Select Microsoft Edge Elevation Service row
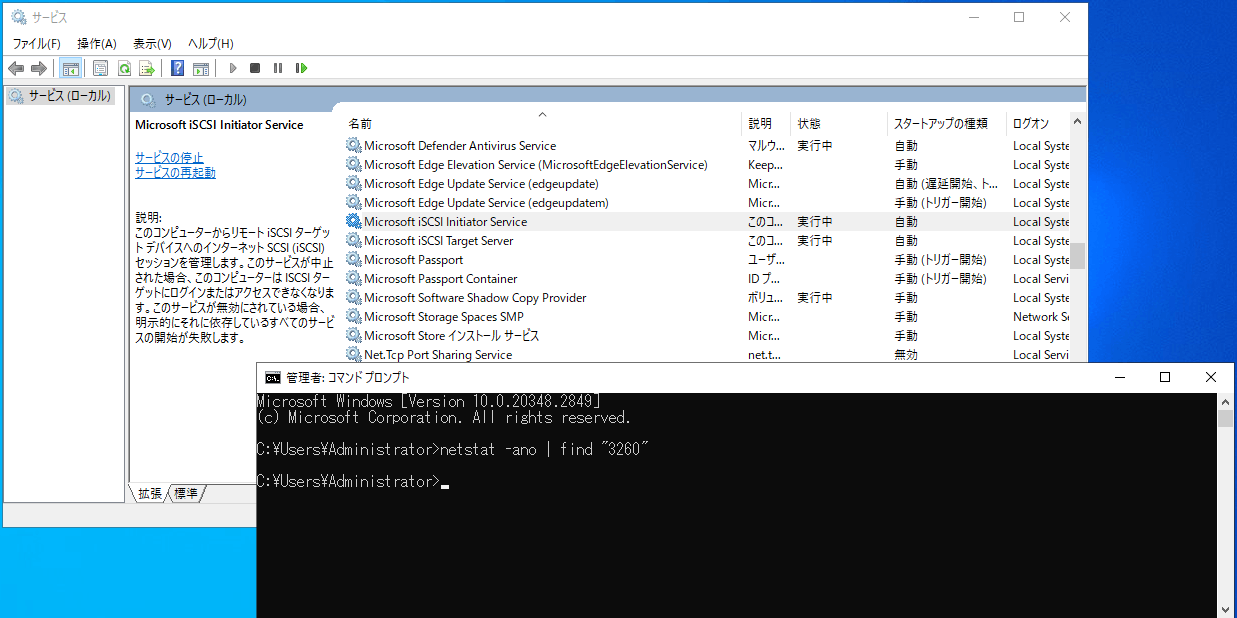The image size is (1237, 618). (707, 164)
